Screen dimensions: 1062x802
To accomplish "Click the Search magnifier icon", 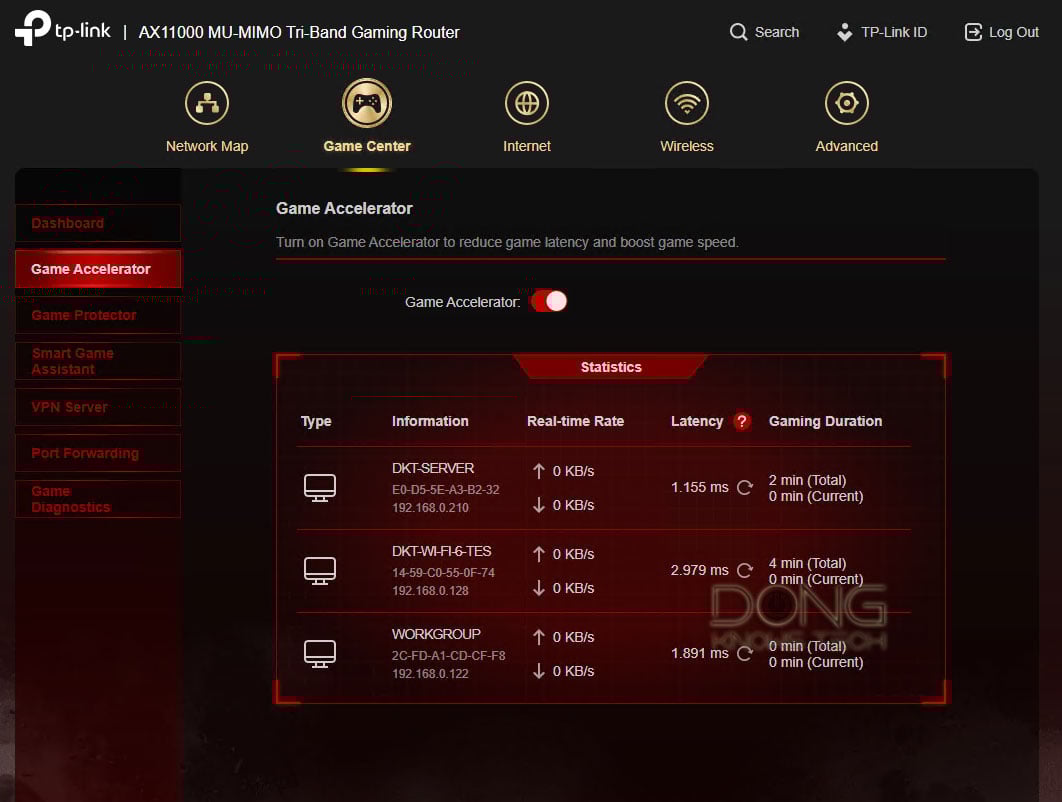I will coord(738,32).
